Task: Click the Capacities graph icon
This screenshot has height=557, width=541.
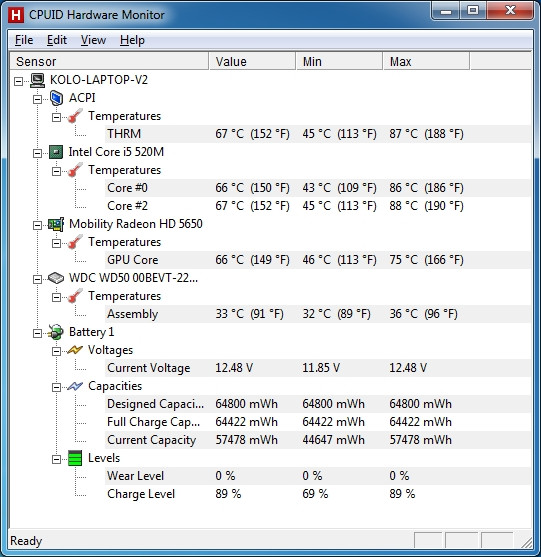Action: pyautogui.click(x=75, y=386)
